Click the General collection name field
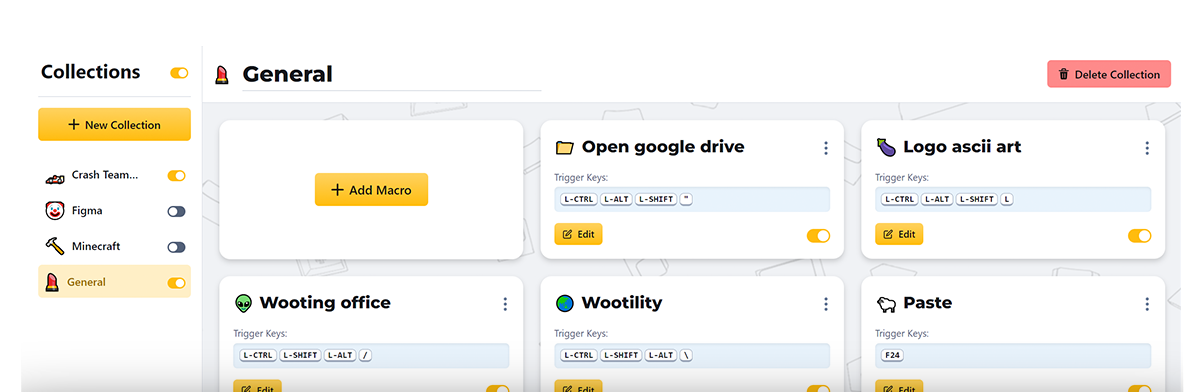Screen dimensions: 1200x392 (x=391, y=74)
